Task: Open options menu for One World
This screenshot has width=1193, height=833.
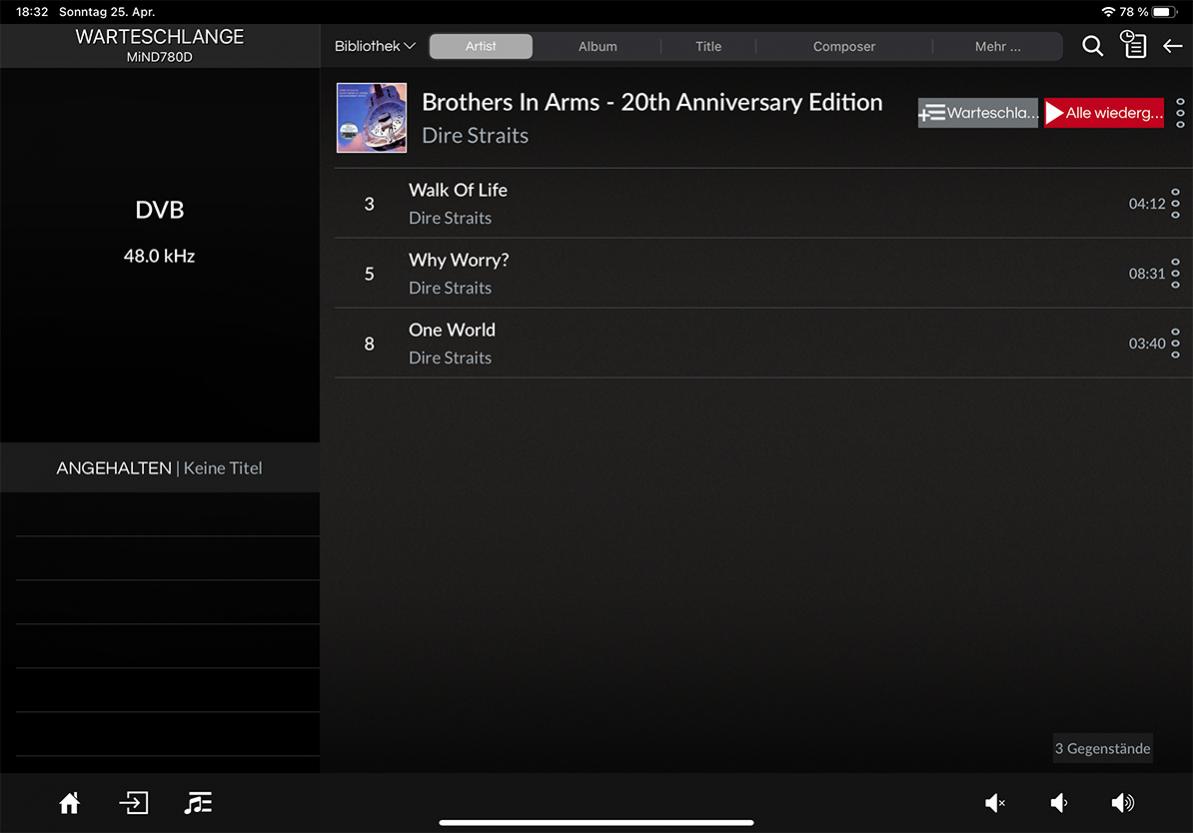Action: 1175,343
